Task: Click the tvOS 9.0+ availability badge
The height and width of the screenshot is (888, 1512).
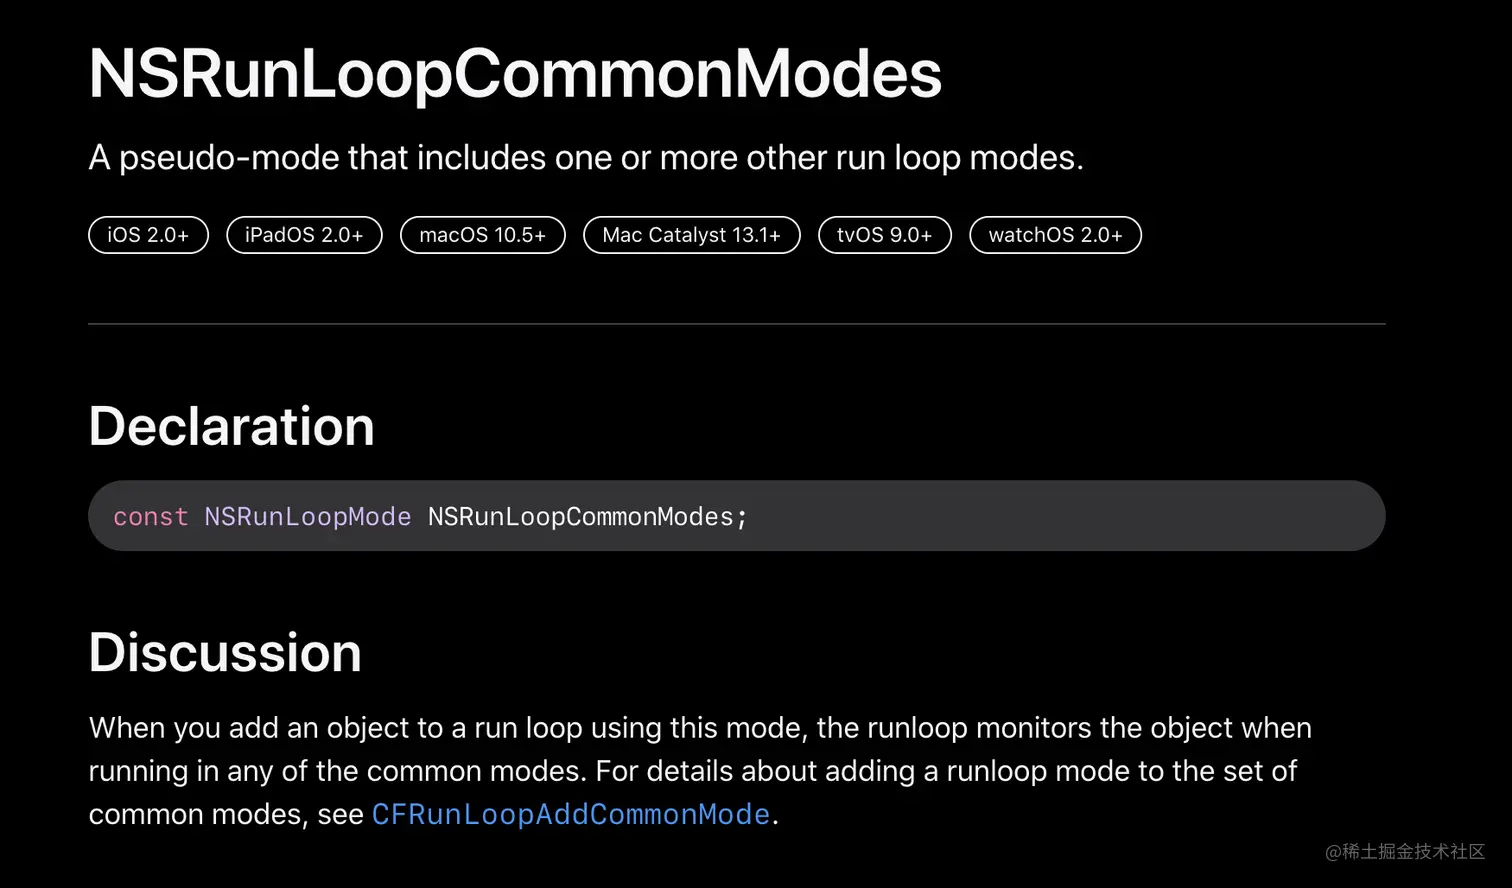Action: tap(885, 235)
